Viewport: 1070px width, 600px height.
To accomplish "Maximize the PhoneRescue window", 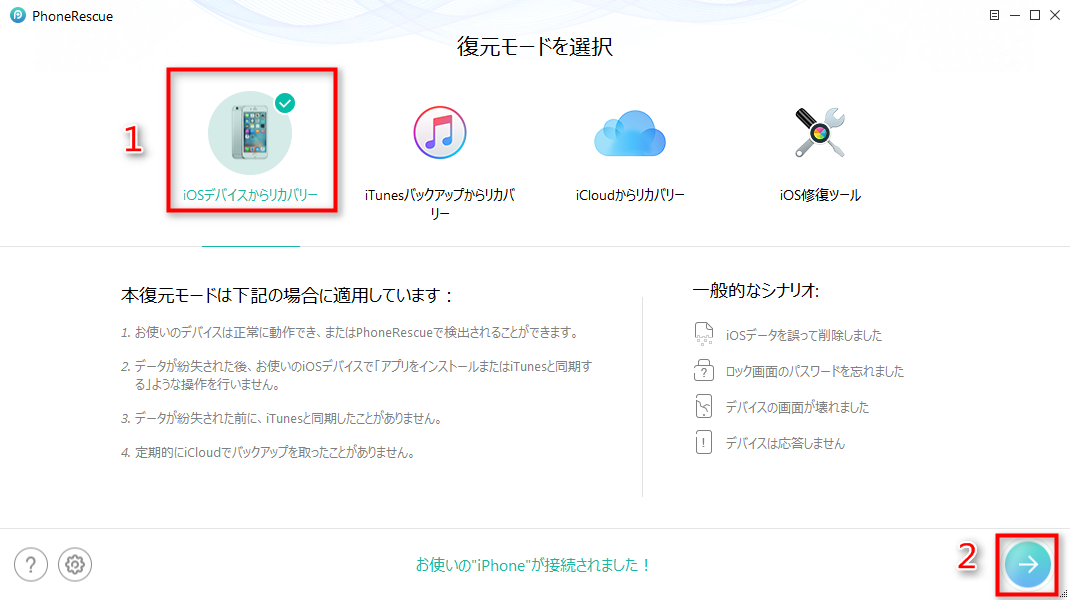I will (x=1035, y=15).
